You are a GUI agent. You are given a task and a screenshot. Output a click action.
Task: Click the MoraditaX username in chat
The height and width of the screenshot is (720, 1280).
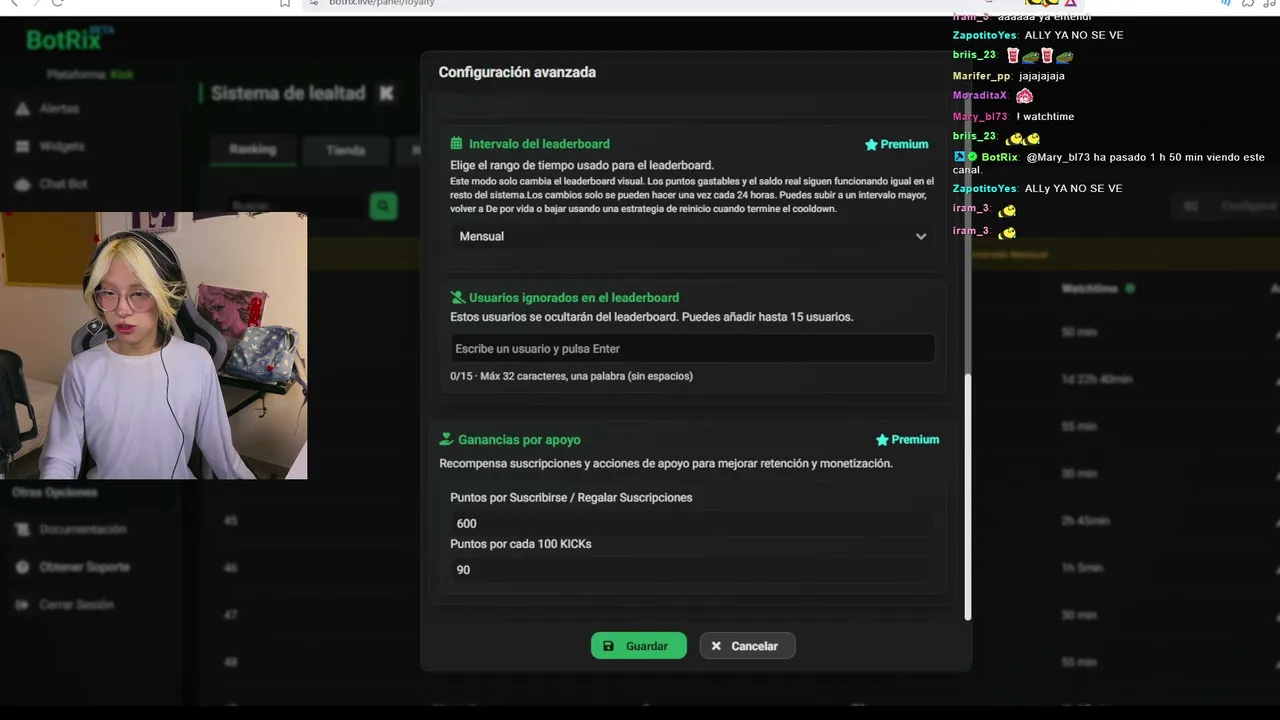pos(980,96)
